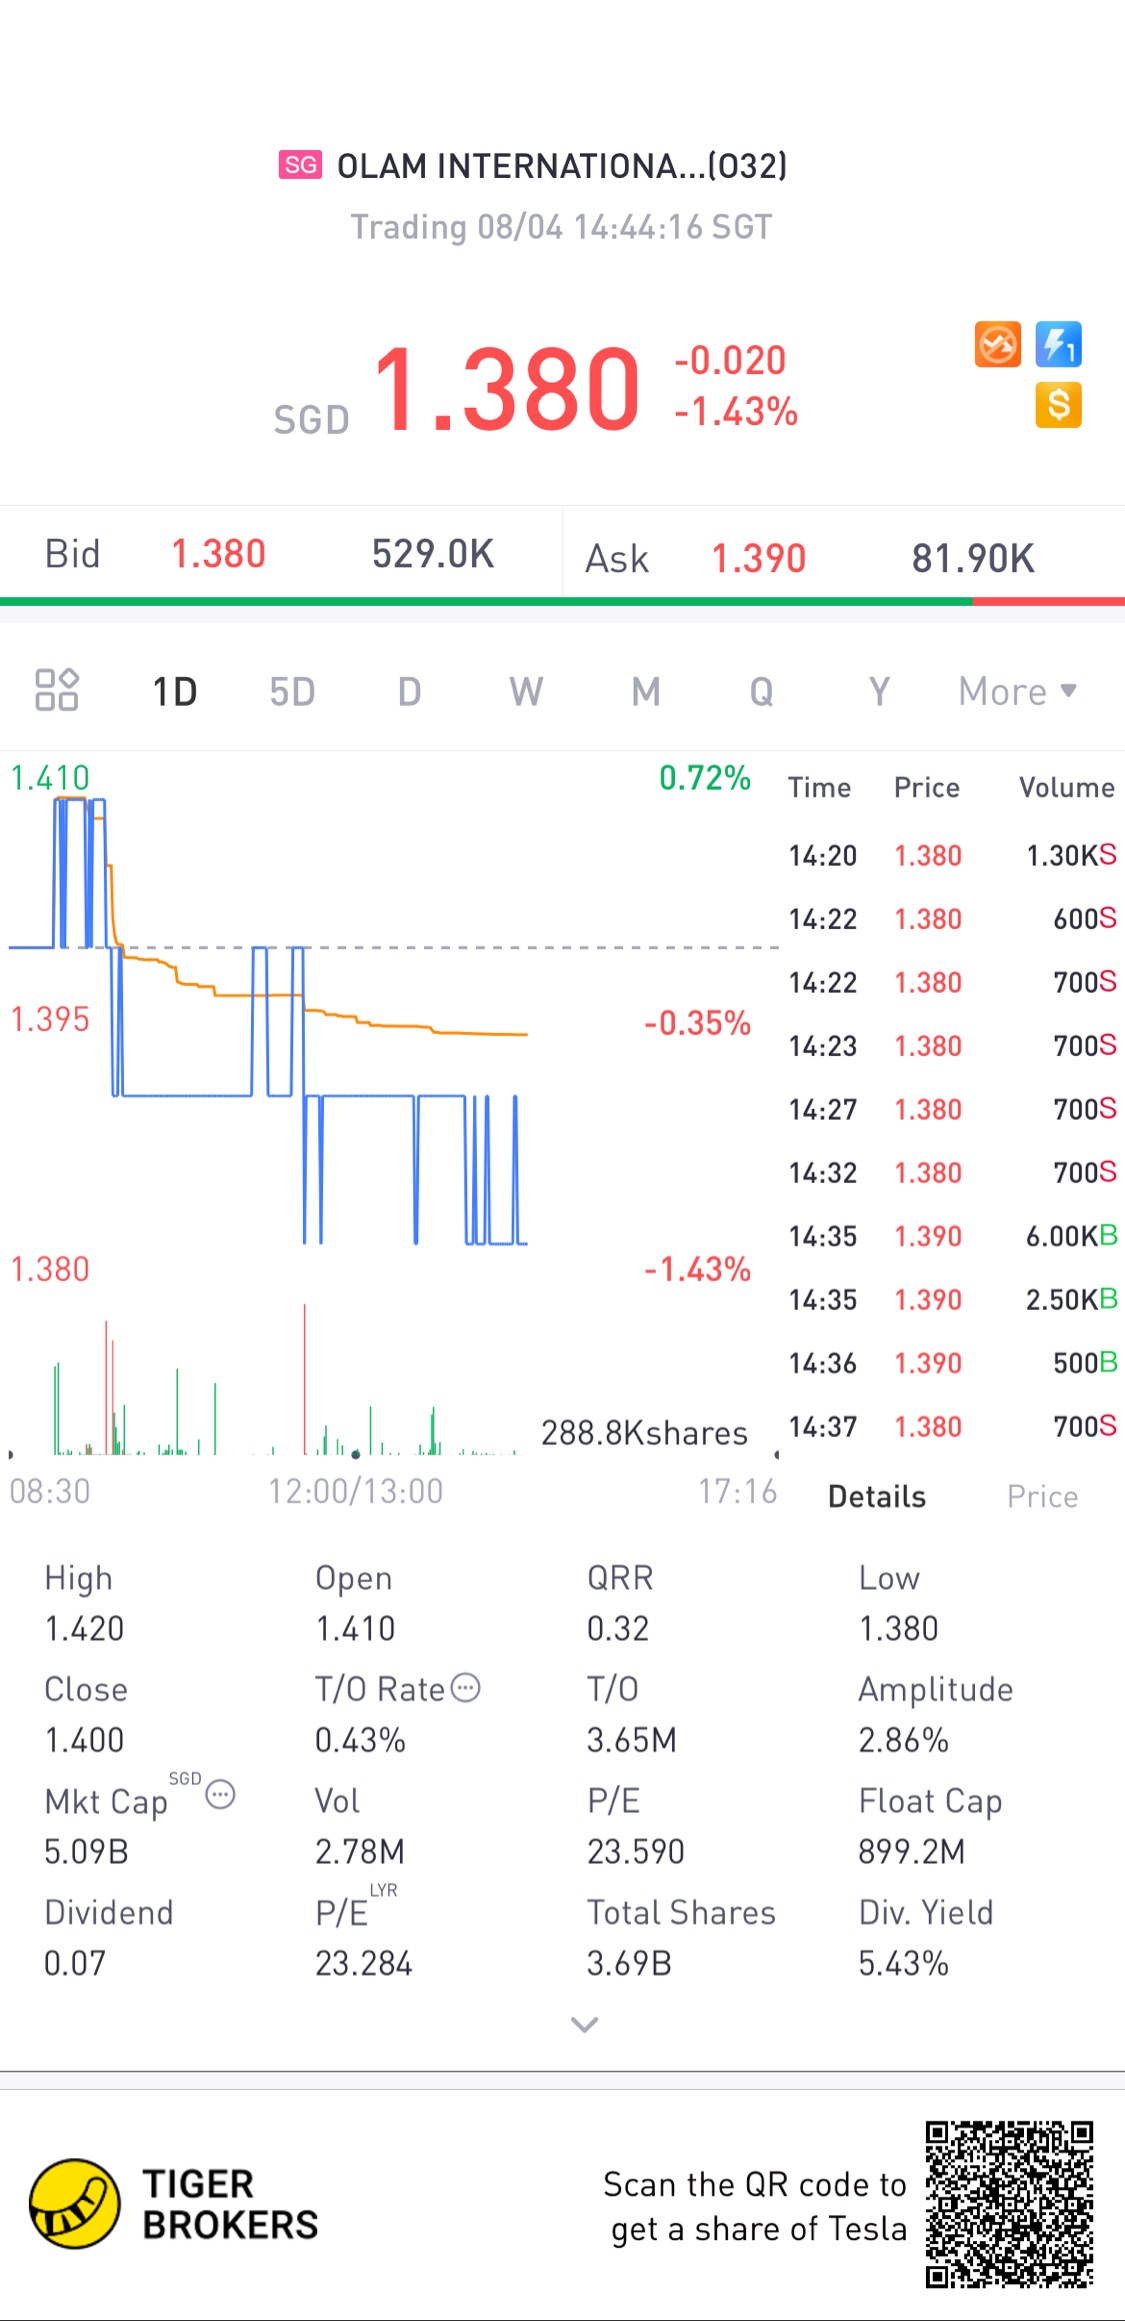
Task: Tap the Ask price 1.390
Action: (758, 558)
